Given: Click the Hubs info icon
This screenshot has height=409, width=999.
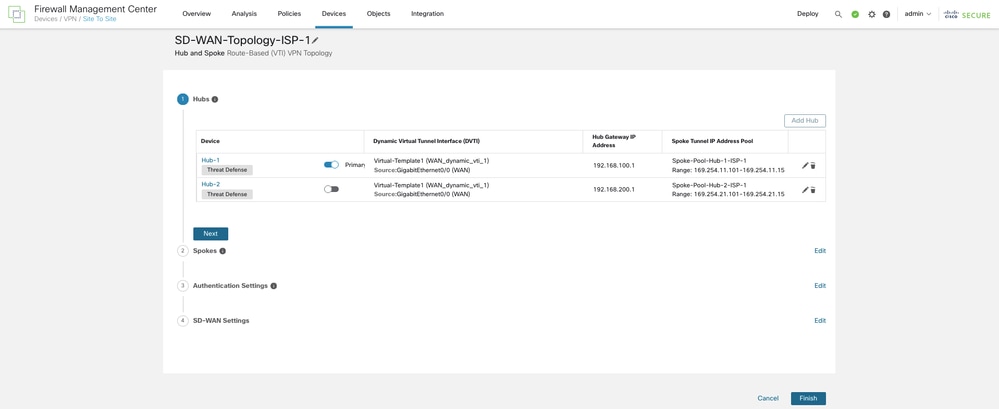Looking at the screenshot, I should [x=215, y=99].
